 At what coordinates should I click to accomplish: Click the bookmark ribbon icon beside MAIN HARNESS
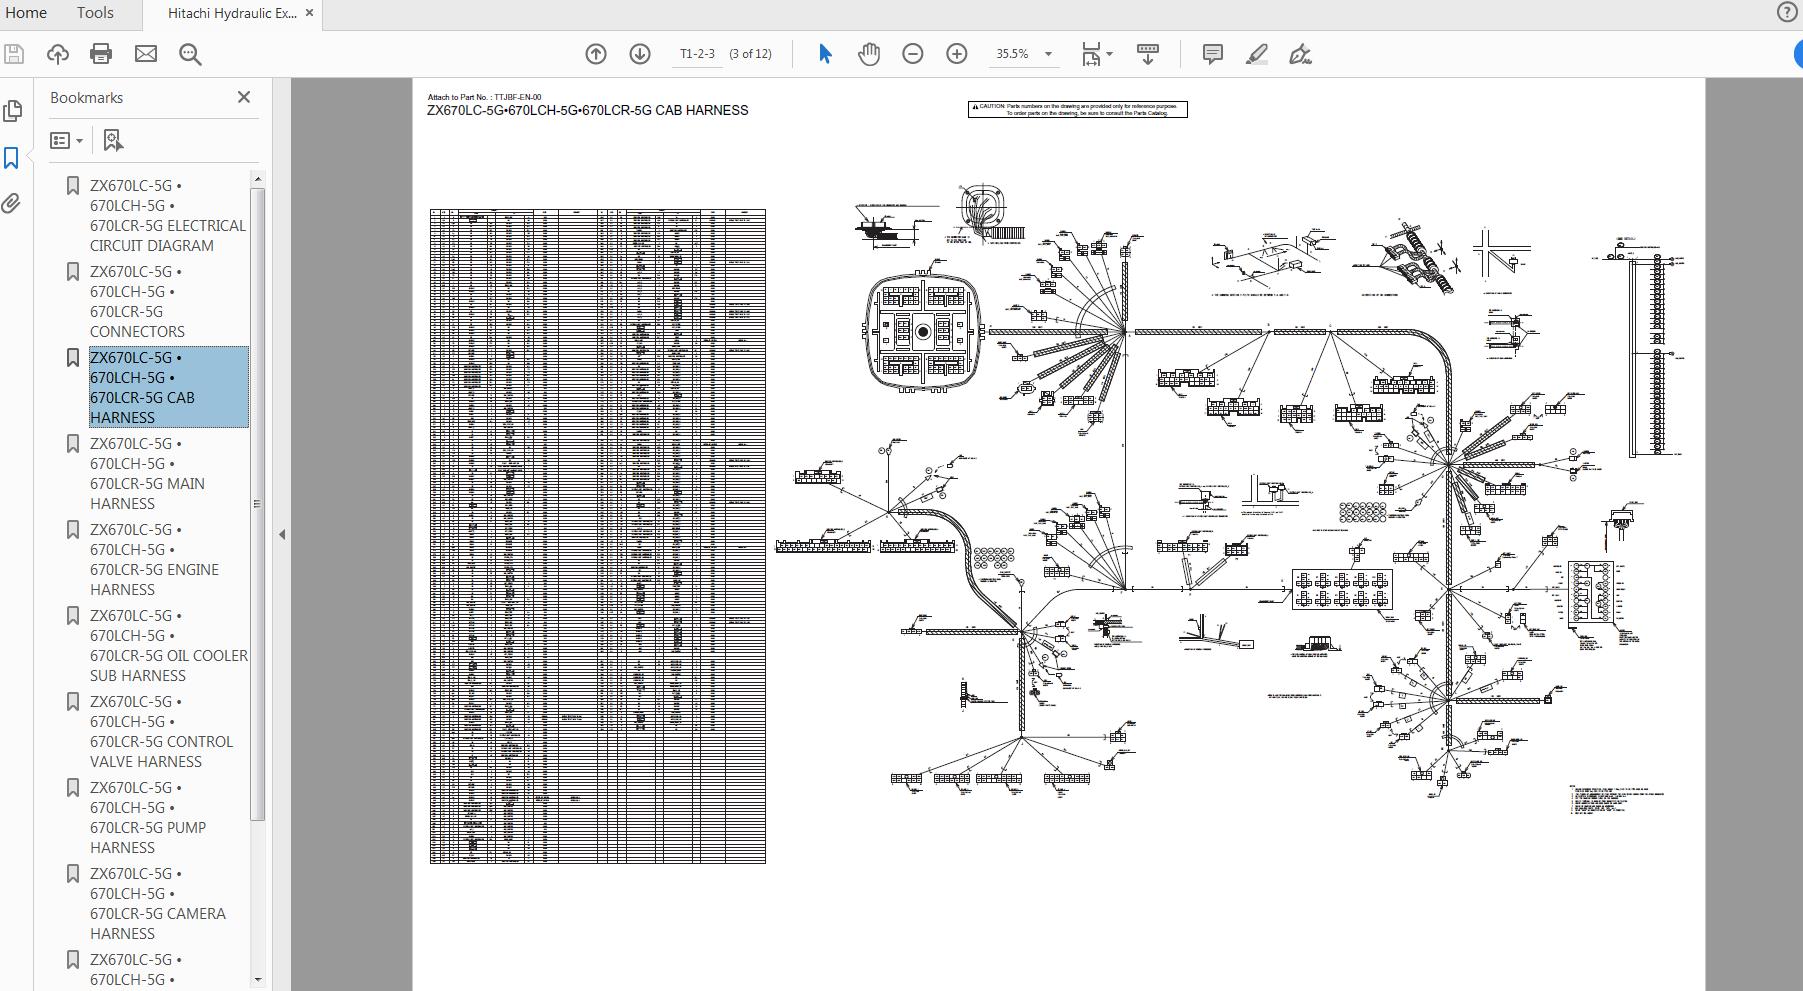(72, 443)
